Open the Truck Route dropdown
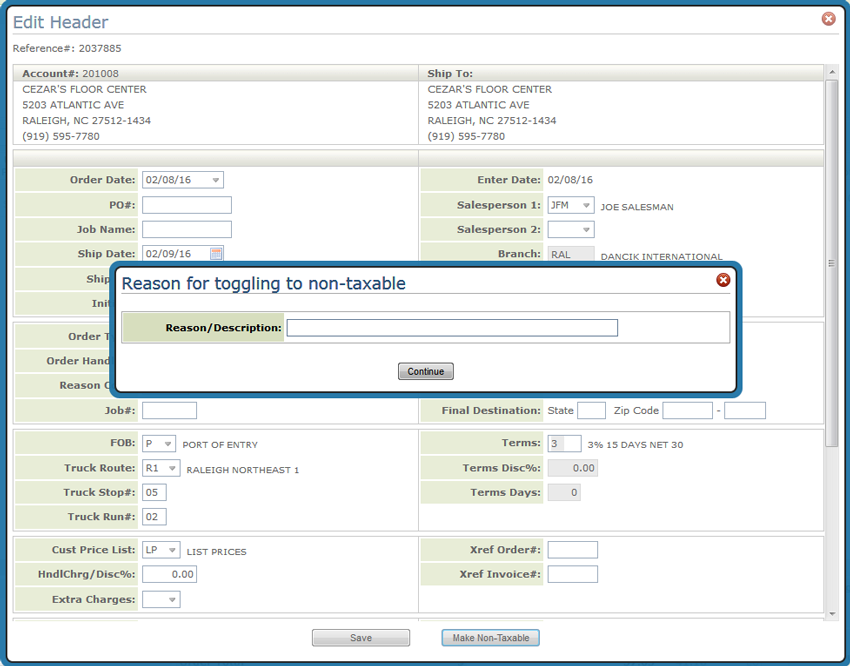The width and height of the screenshot is (850, 666). click(x=172, y=468)
